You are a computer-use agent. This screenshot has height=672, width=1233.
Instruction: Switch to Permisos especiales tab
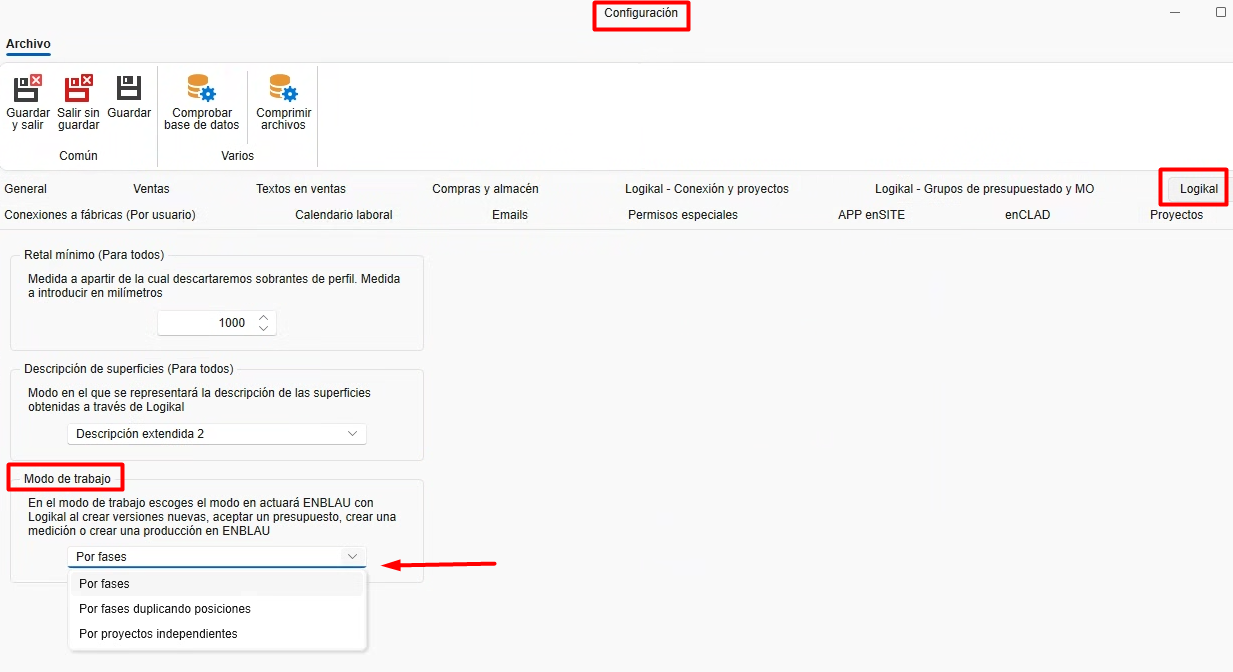click(682, 215)
